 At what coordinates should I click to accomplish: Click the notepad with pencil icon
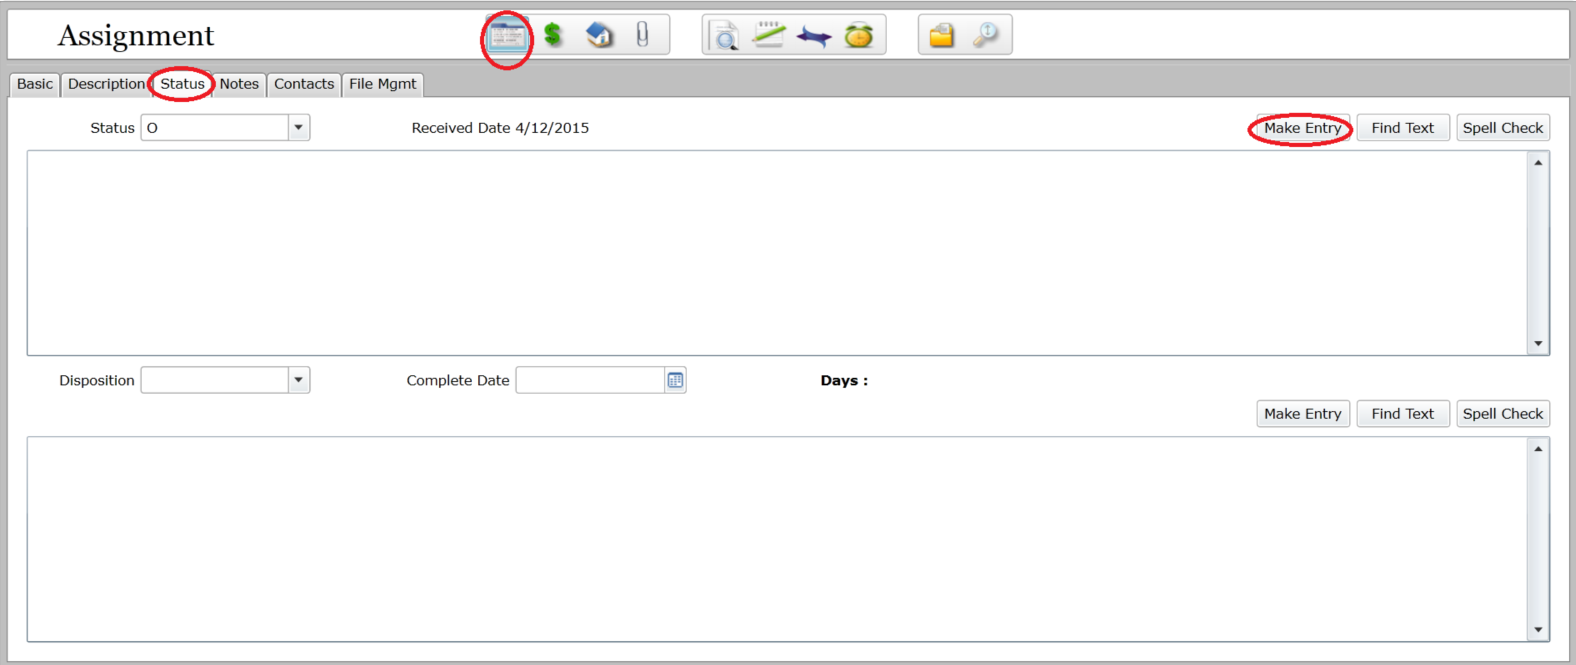tap(769, 35)
